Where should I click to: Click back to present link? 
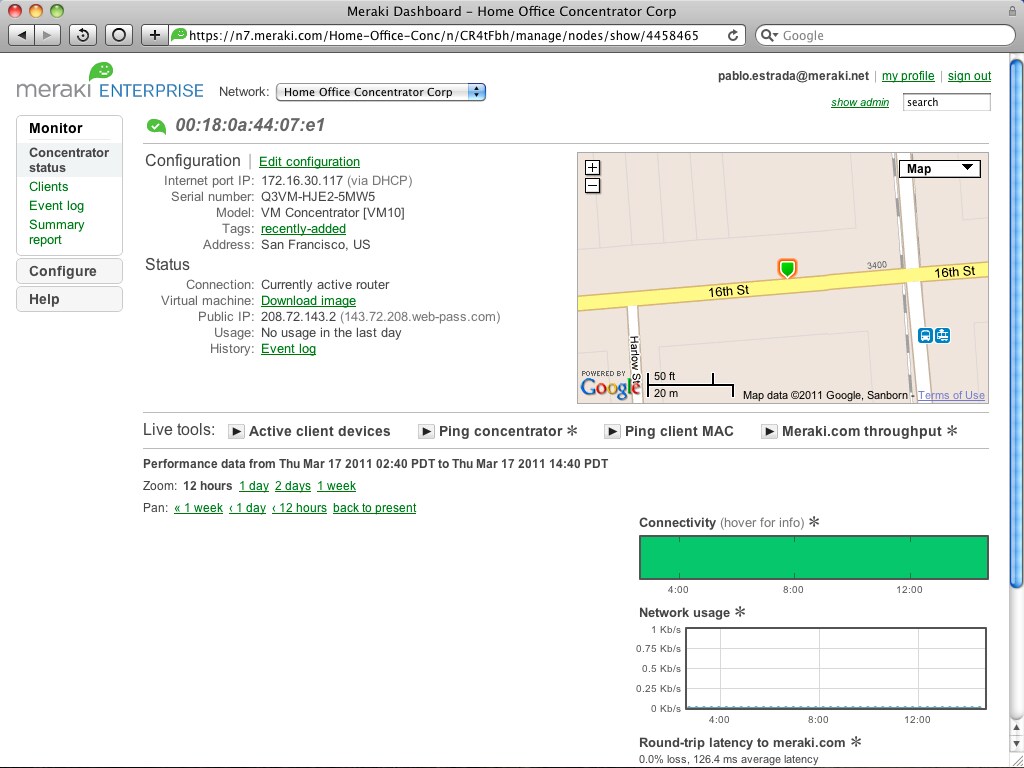click(374, 507)
